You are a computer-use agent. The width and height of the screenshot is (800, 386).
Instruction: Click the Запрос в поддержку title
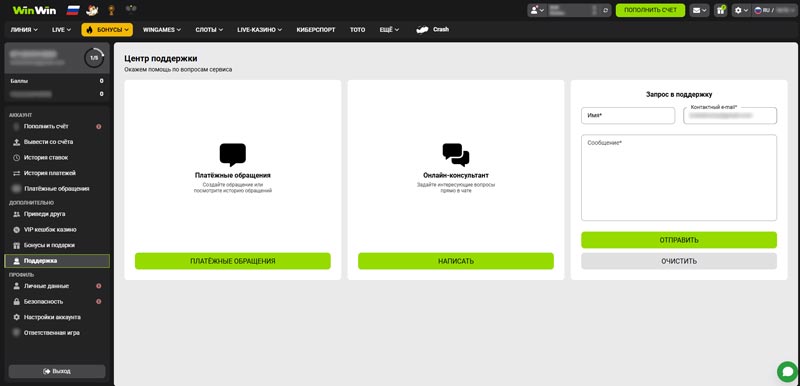679,94
